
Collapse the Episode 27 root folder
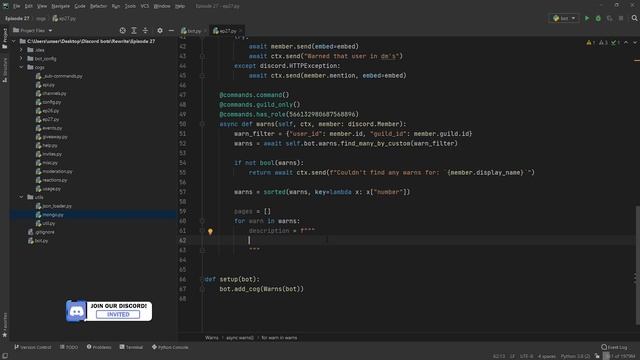(14, 41)
